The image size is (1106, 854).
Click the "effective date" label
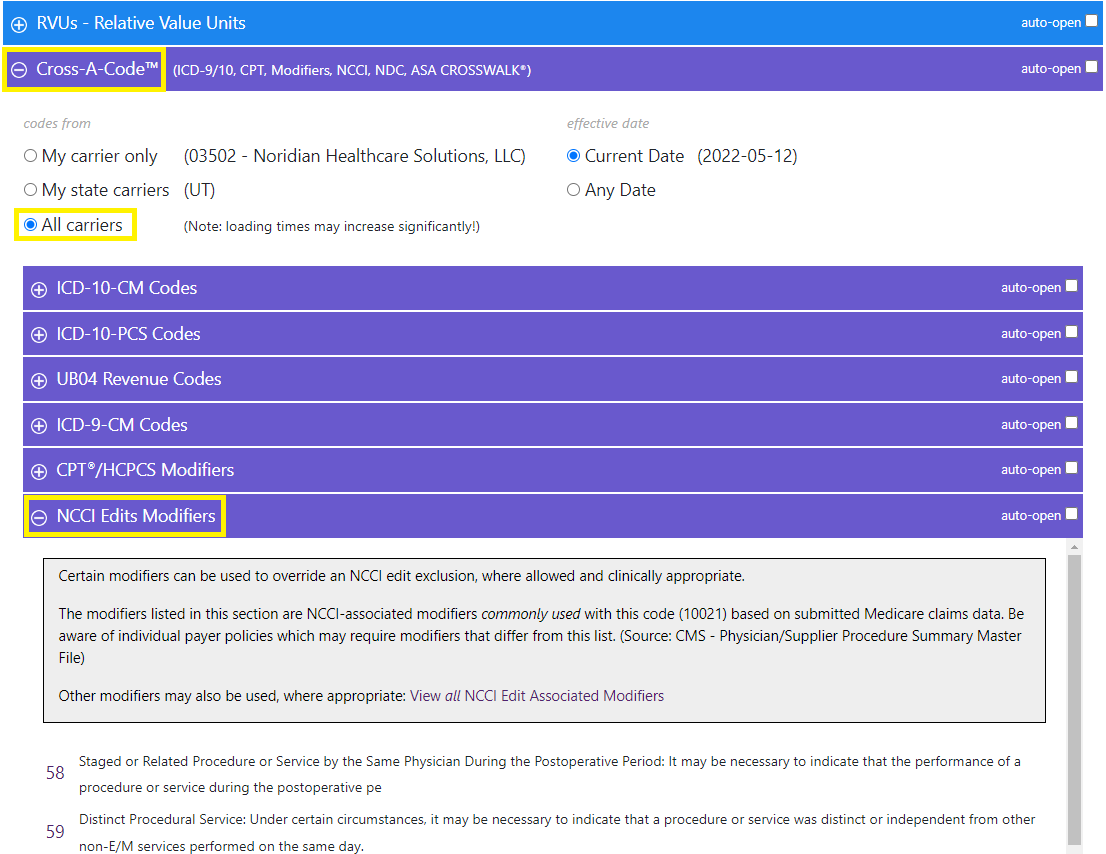coord(608,123)
